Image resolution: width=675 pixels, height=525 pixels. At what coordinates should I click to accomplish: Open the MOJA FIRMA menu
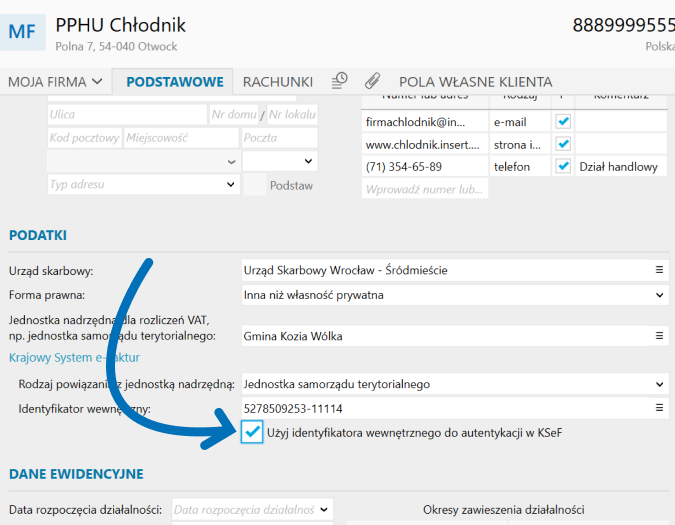[x=55, y=82]
